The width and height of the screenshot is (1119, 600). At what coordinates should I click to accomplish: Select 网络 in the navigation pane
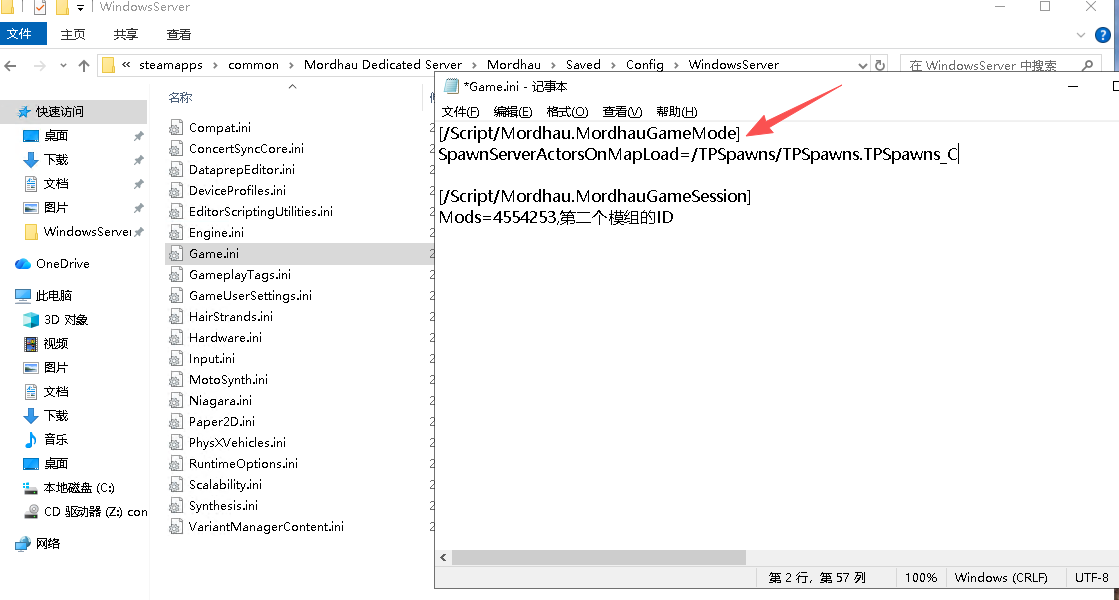(47, 544)
